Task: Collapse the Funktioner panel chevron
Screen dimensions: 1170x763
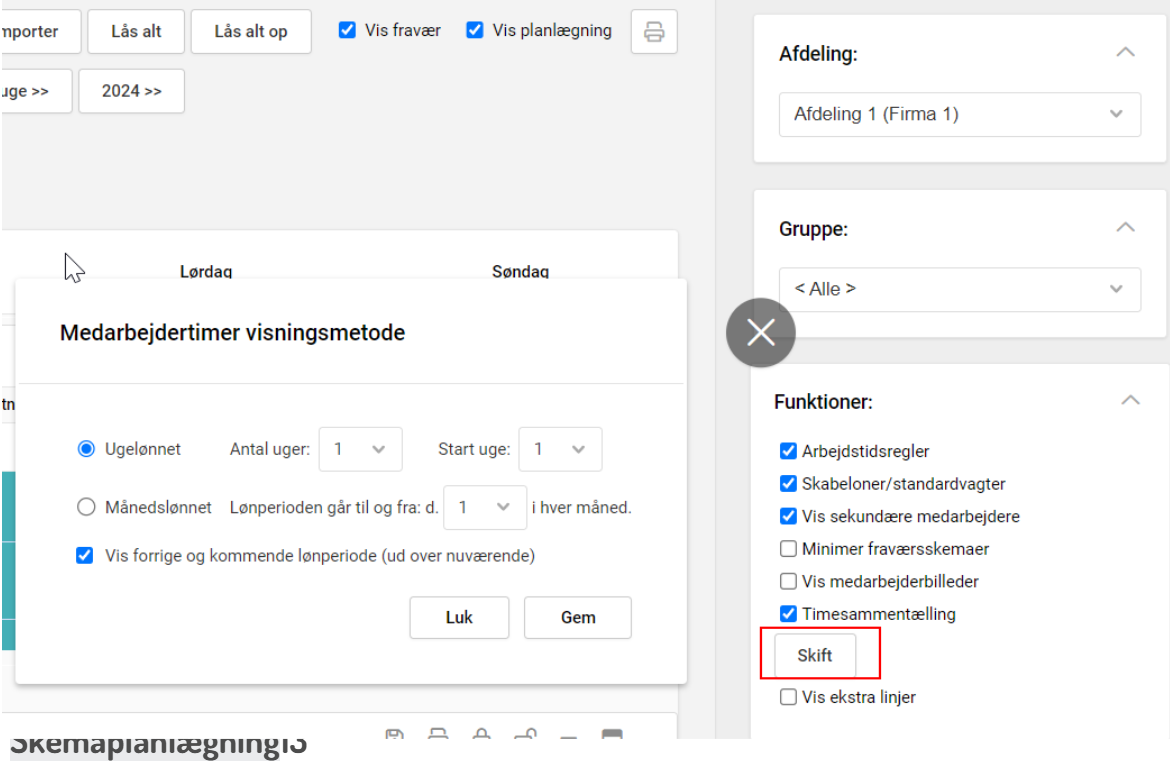Action: tap(1130, 401)
